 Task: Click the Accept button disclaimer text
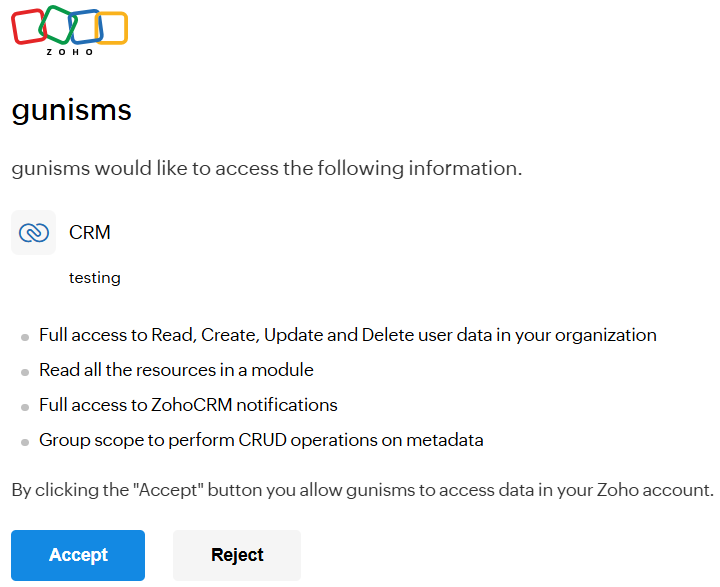[x=363, y=490]
